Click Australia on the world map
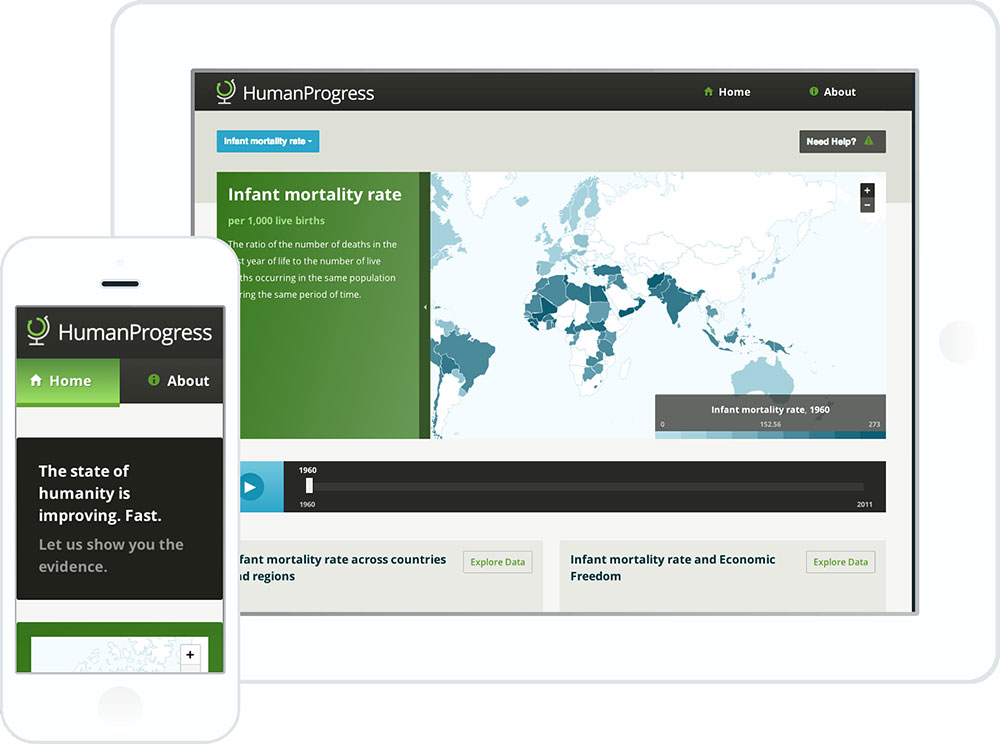This screenshot has height=744, width=1000. (x=762, y=379)
